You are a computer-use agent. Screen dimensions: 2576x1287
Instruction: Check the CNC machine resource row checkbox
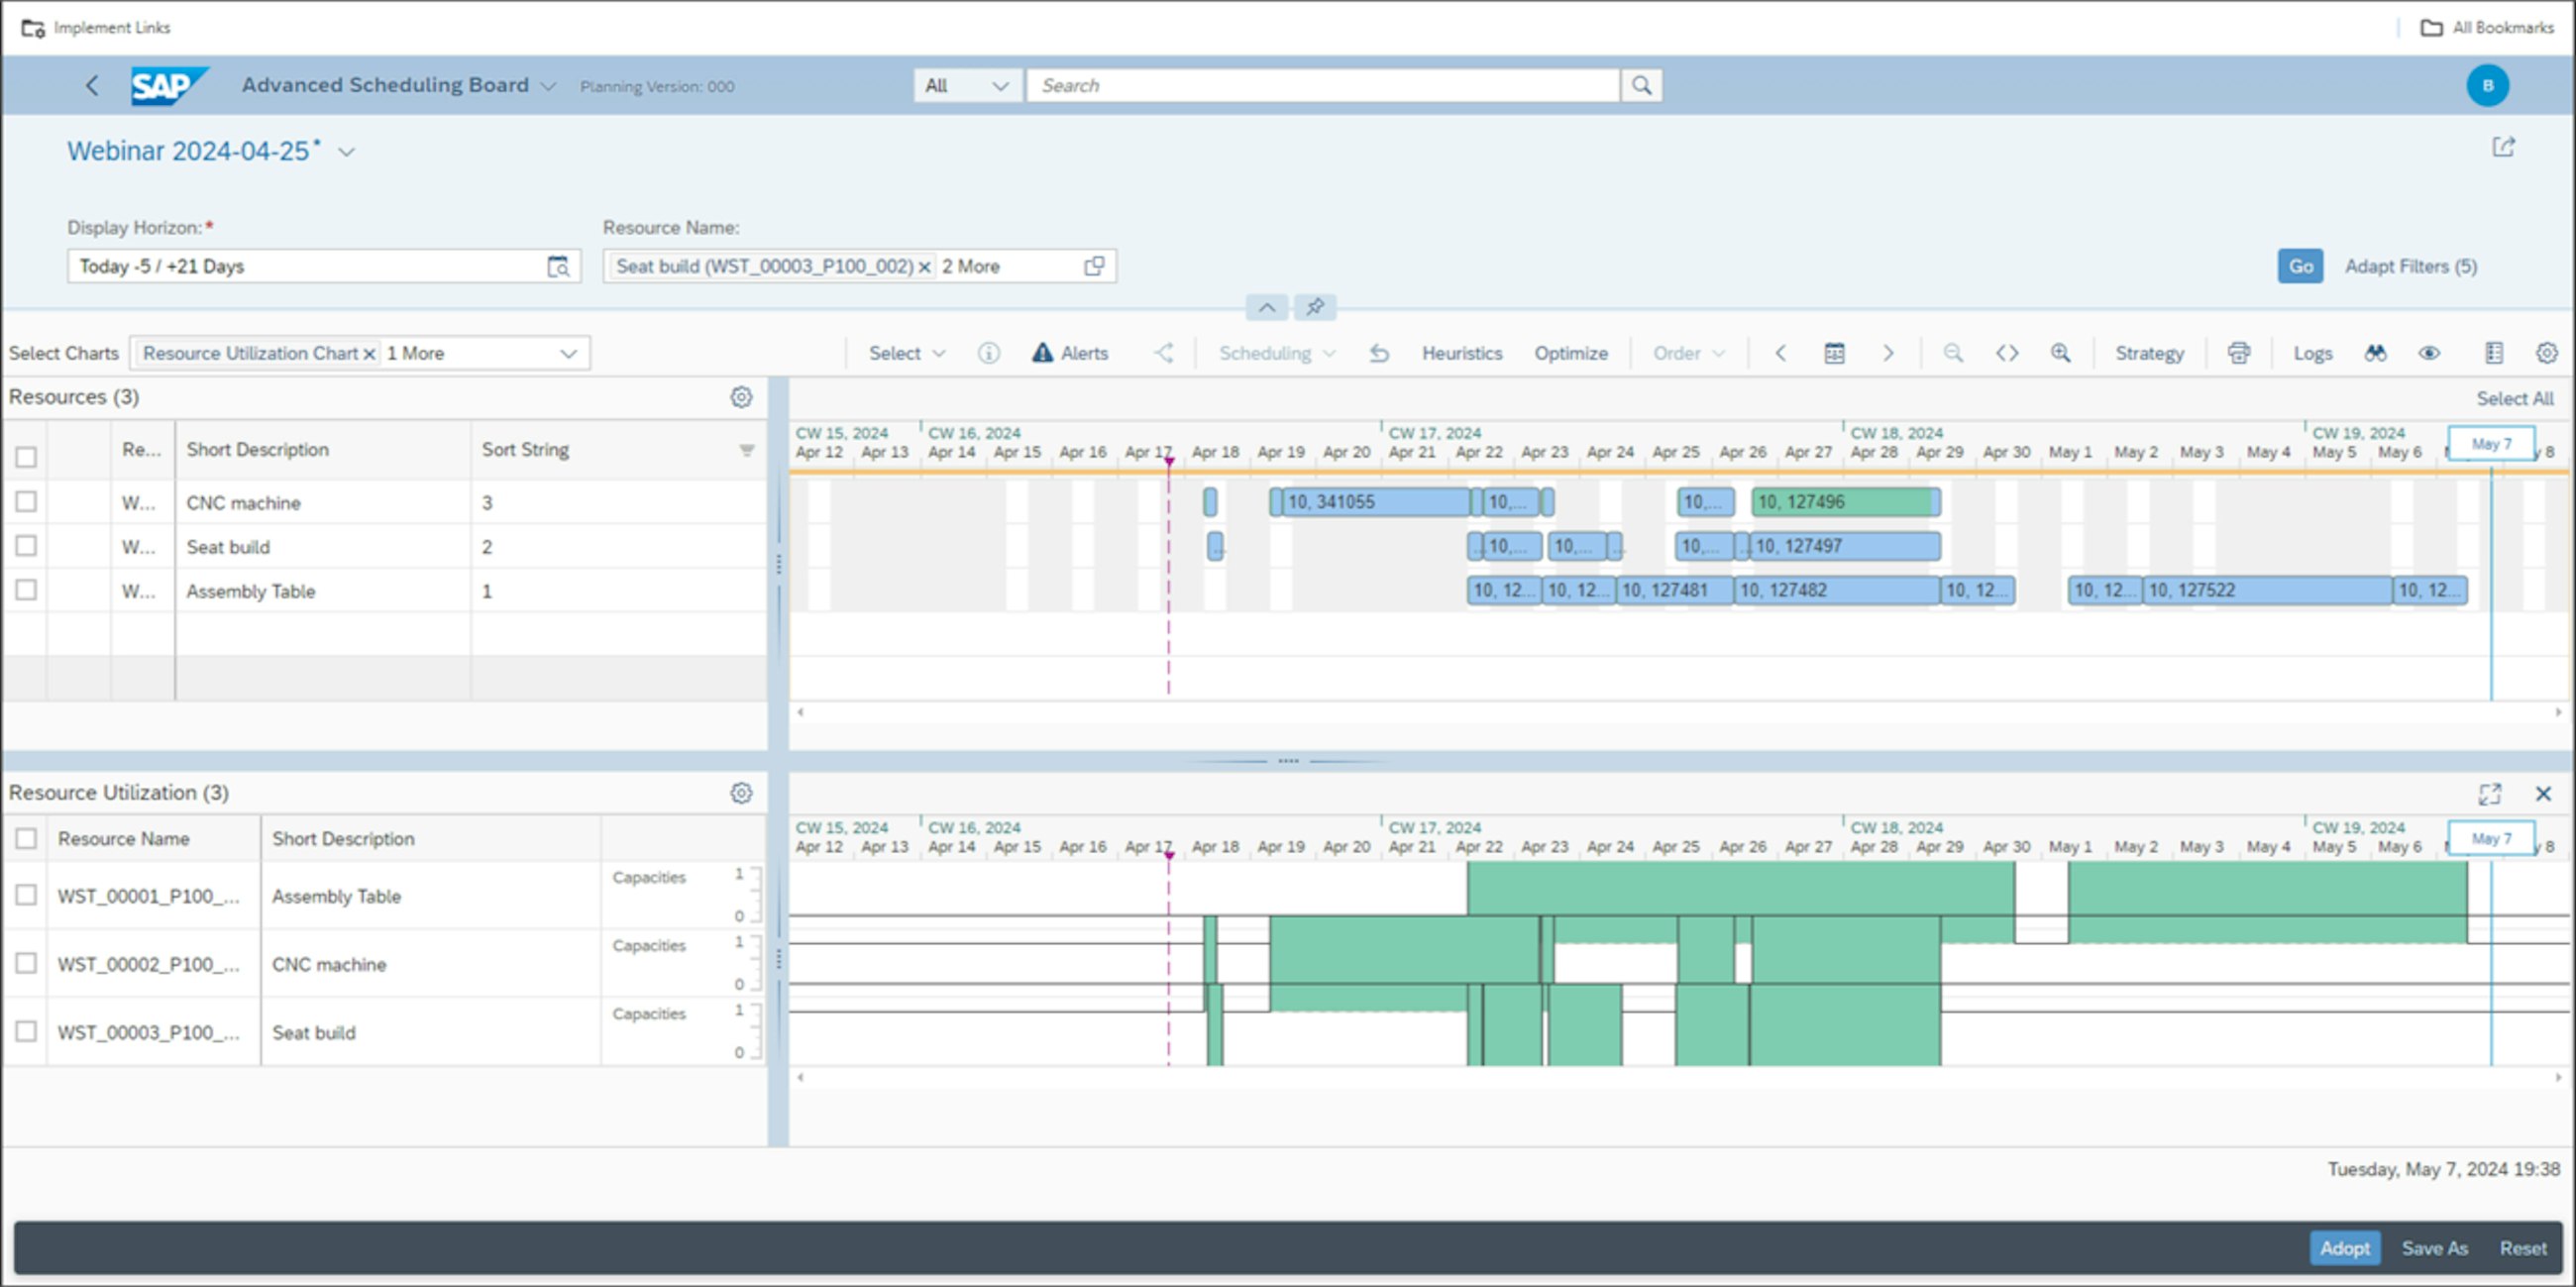[27, 502]
